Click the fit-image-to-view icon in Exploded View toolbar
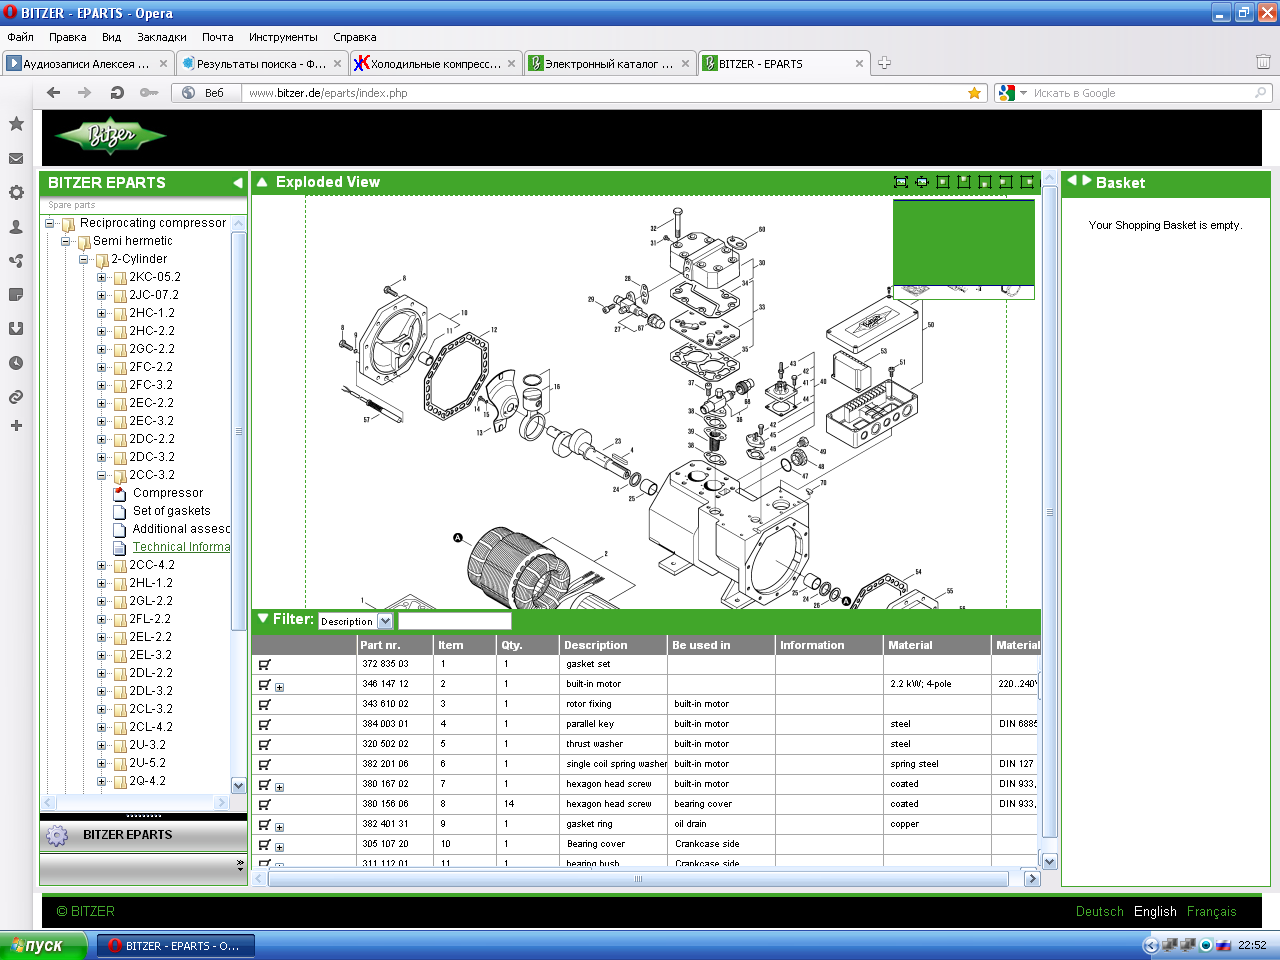Image resolution: width=1280 pixels, height=960 pixels. pos(900,182)
